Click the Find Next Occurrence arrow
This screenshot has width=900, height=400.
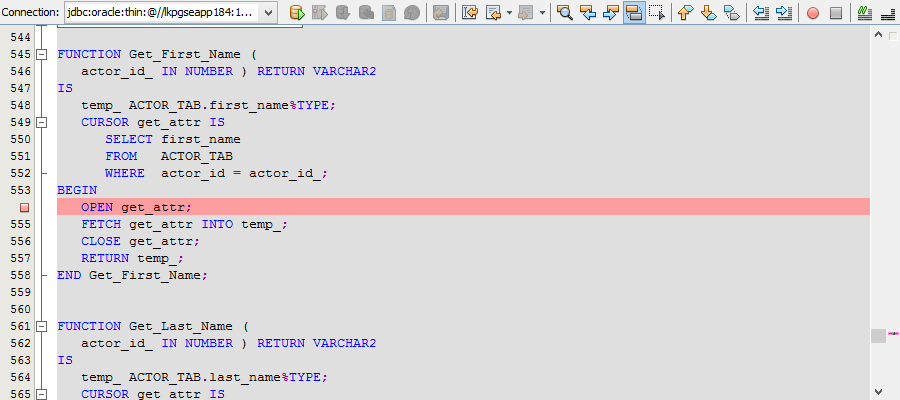pos(611,13)
